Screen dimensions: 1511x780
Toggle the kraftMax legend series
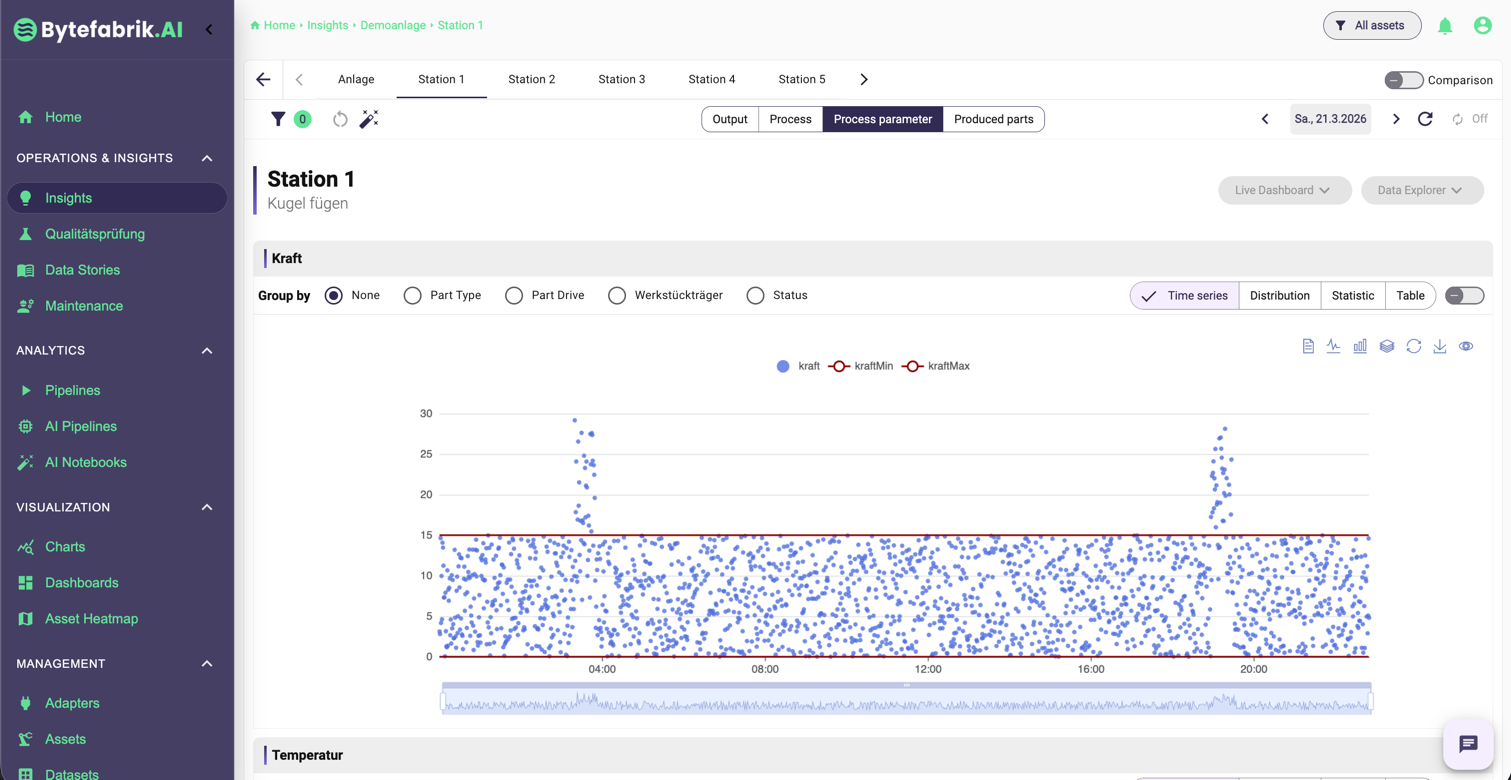(937, 366)
